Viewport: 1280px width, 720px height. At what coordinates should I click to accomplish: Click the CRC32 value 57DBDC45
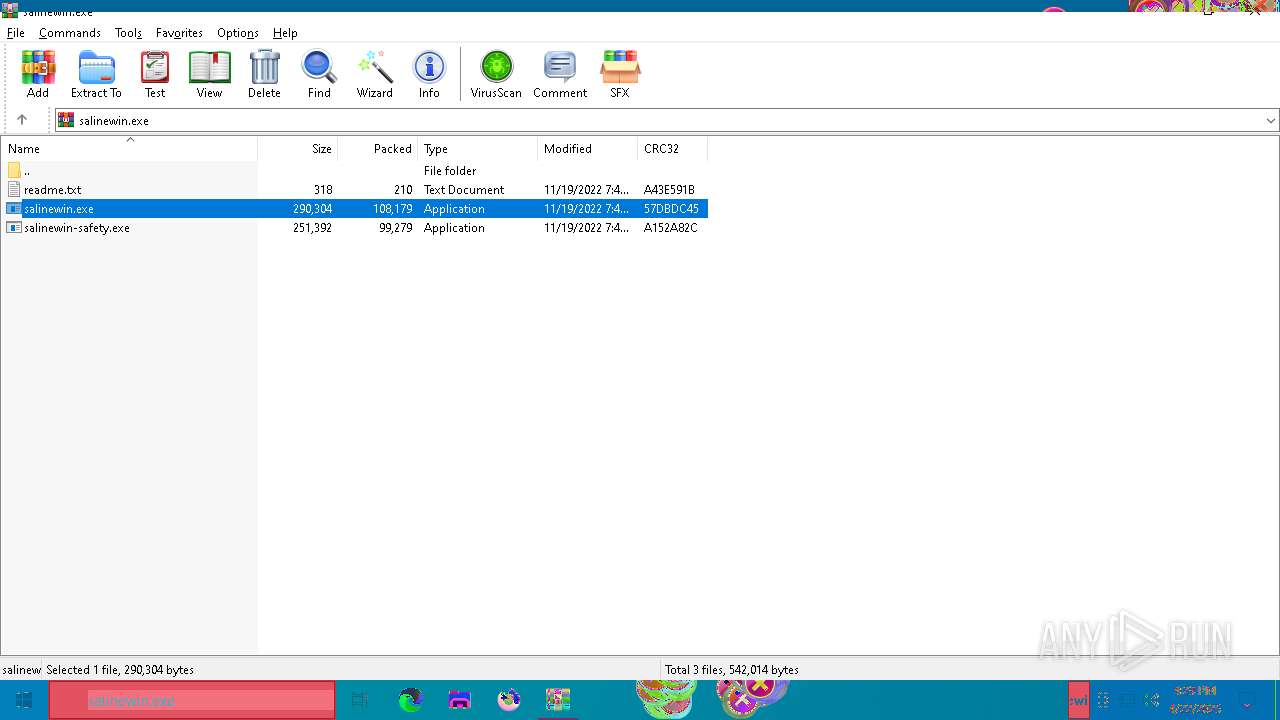(671, 209)
